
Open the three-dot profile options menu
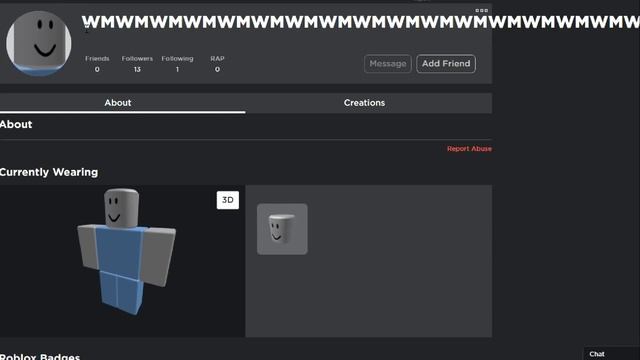pyautogui.click(x=482, y=11)
